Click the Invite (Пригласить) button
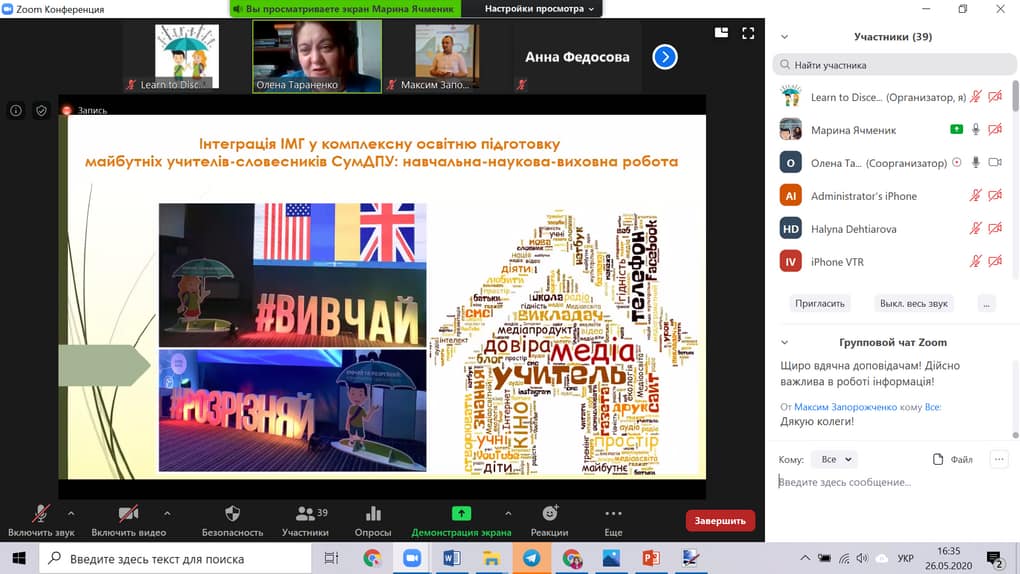 click(x=820, y=303)
